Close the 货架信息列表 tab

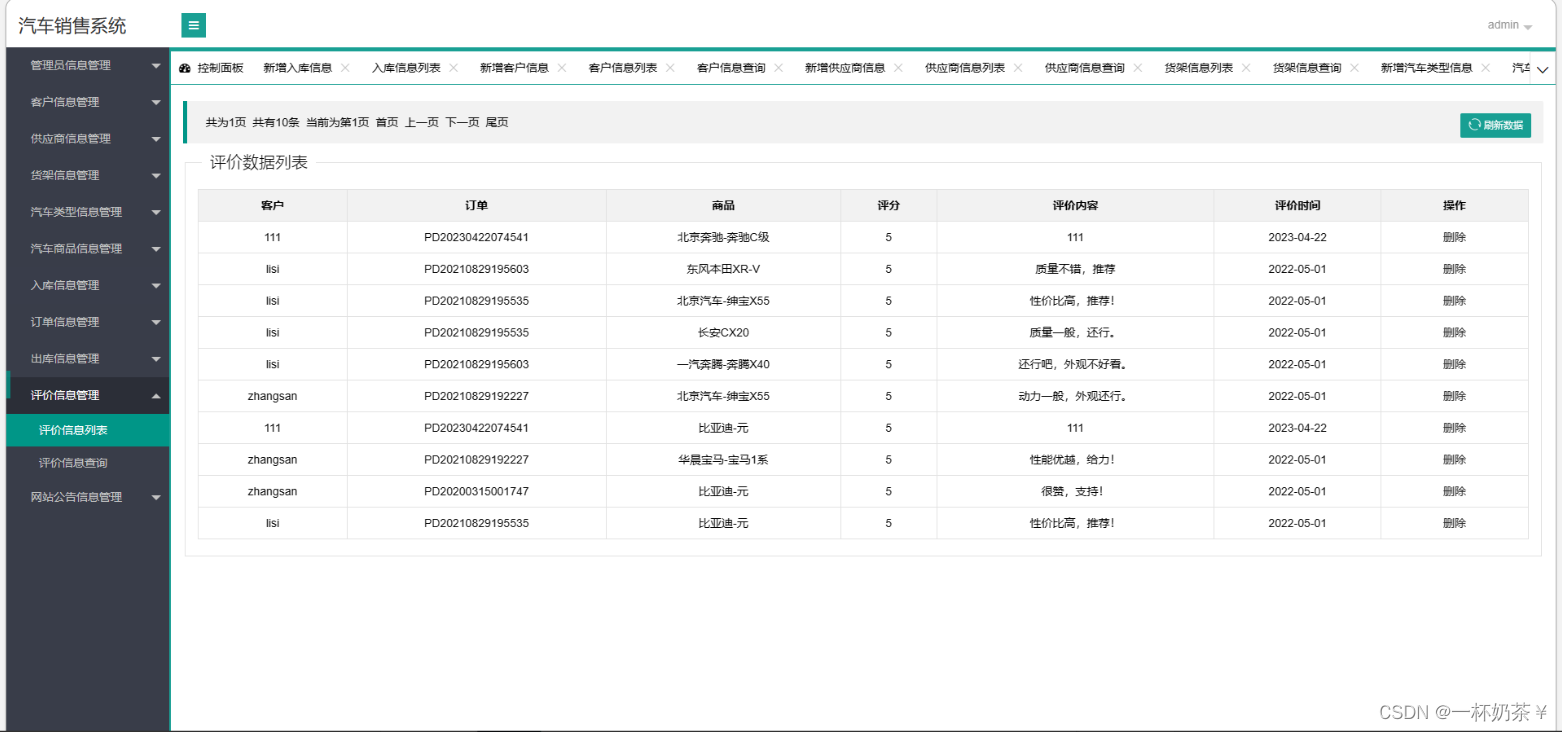click(x=1246, y=68)
